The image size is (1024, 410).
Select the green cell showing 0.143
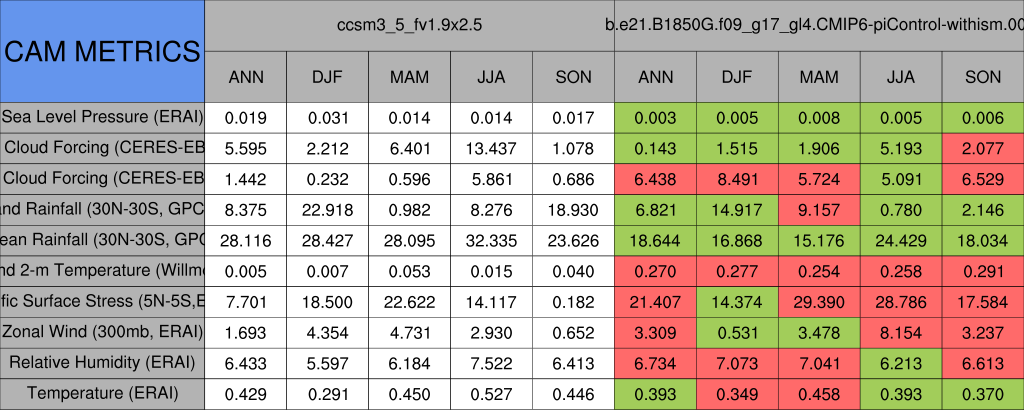[x=655, y=148]
